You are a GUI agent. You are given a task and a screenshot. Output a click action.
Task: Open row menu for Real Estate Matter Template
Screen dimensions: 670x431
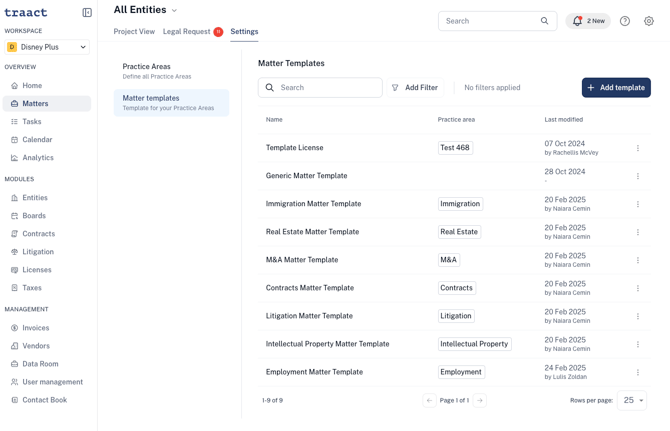(638, 232)
